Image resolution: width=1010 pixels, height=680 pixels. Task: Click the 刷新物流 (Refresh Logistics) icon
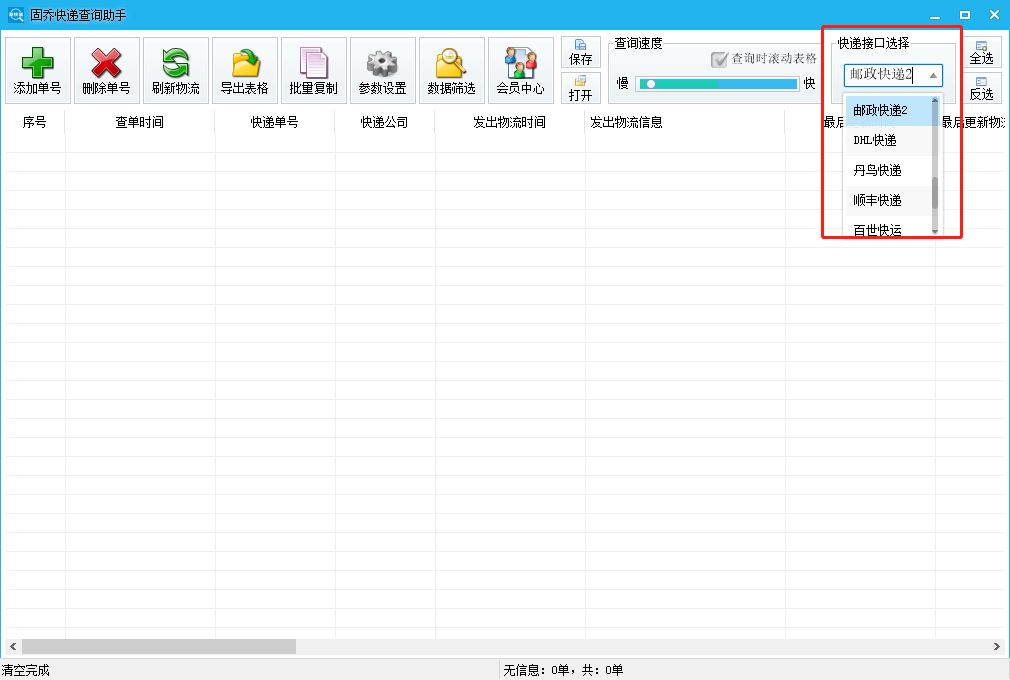click(175, 69)
